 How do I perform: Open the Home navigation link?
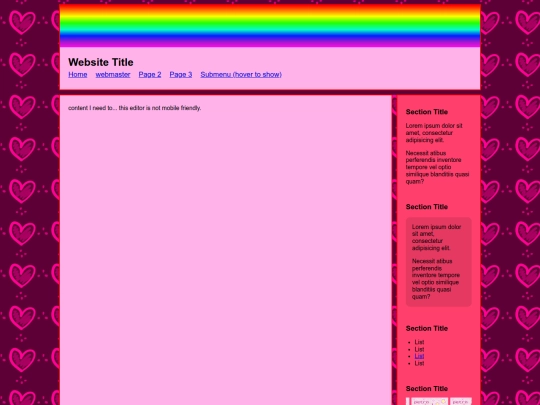point(77,74)
